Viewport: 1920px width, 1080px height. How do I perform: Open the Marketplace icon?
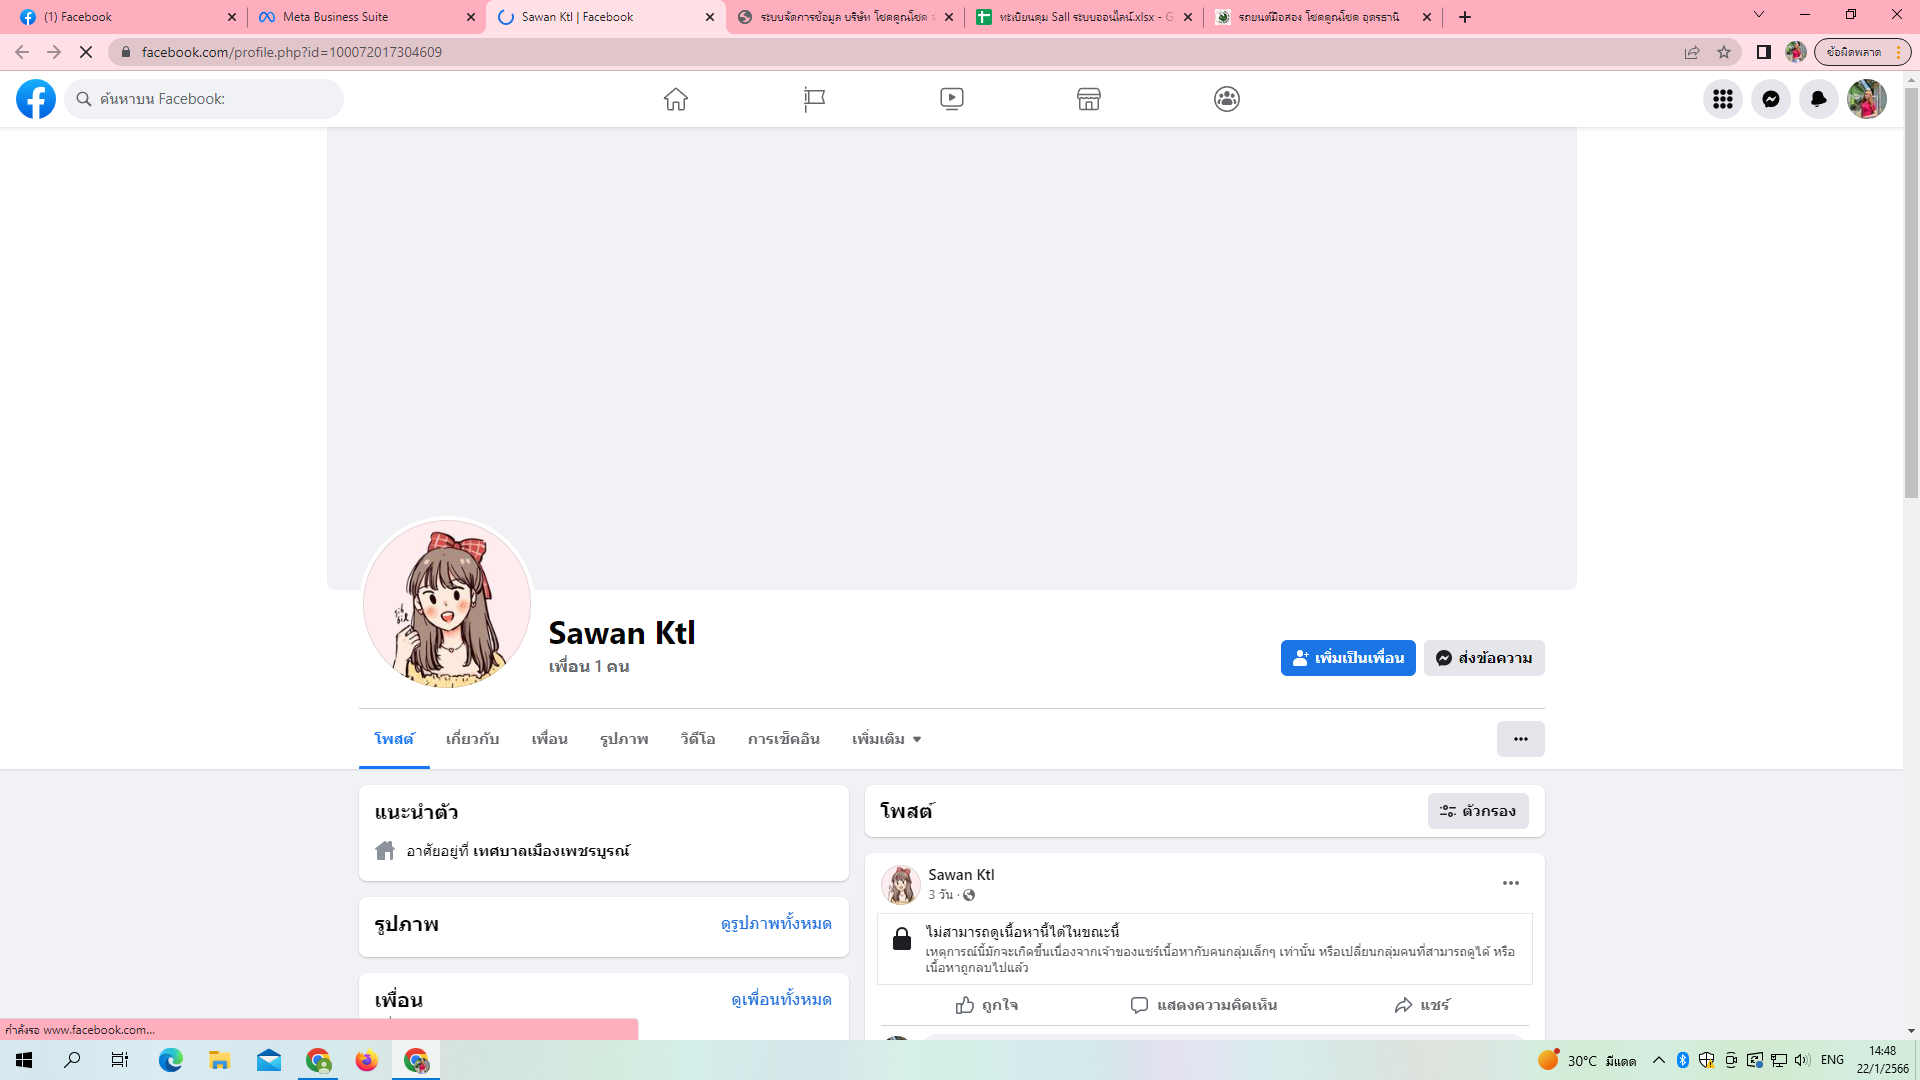[x=1089, y=99]
